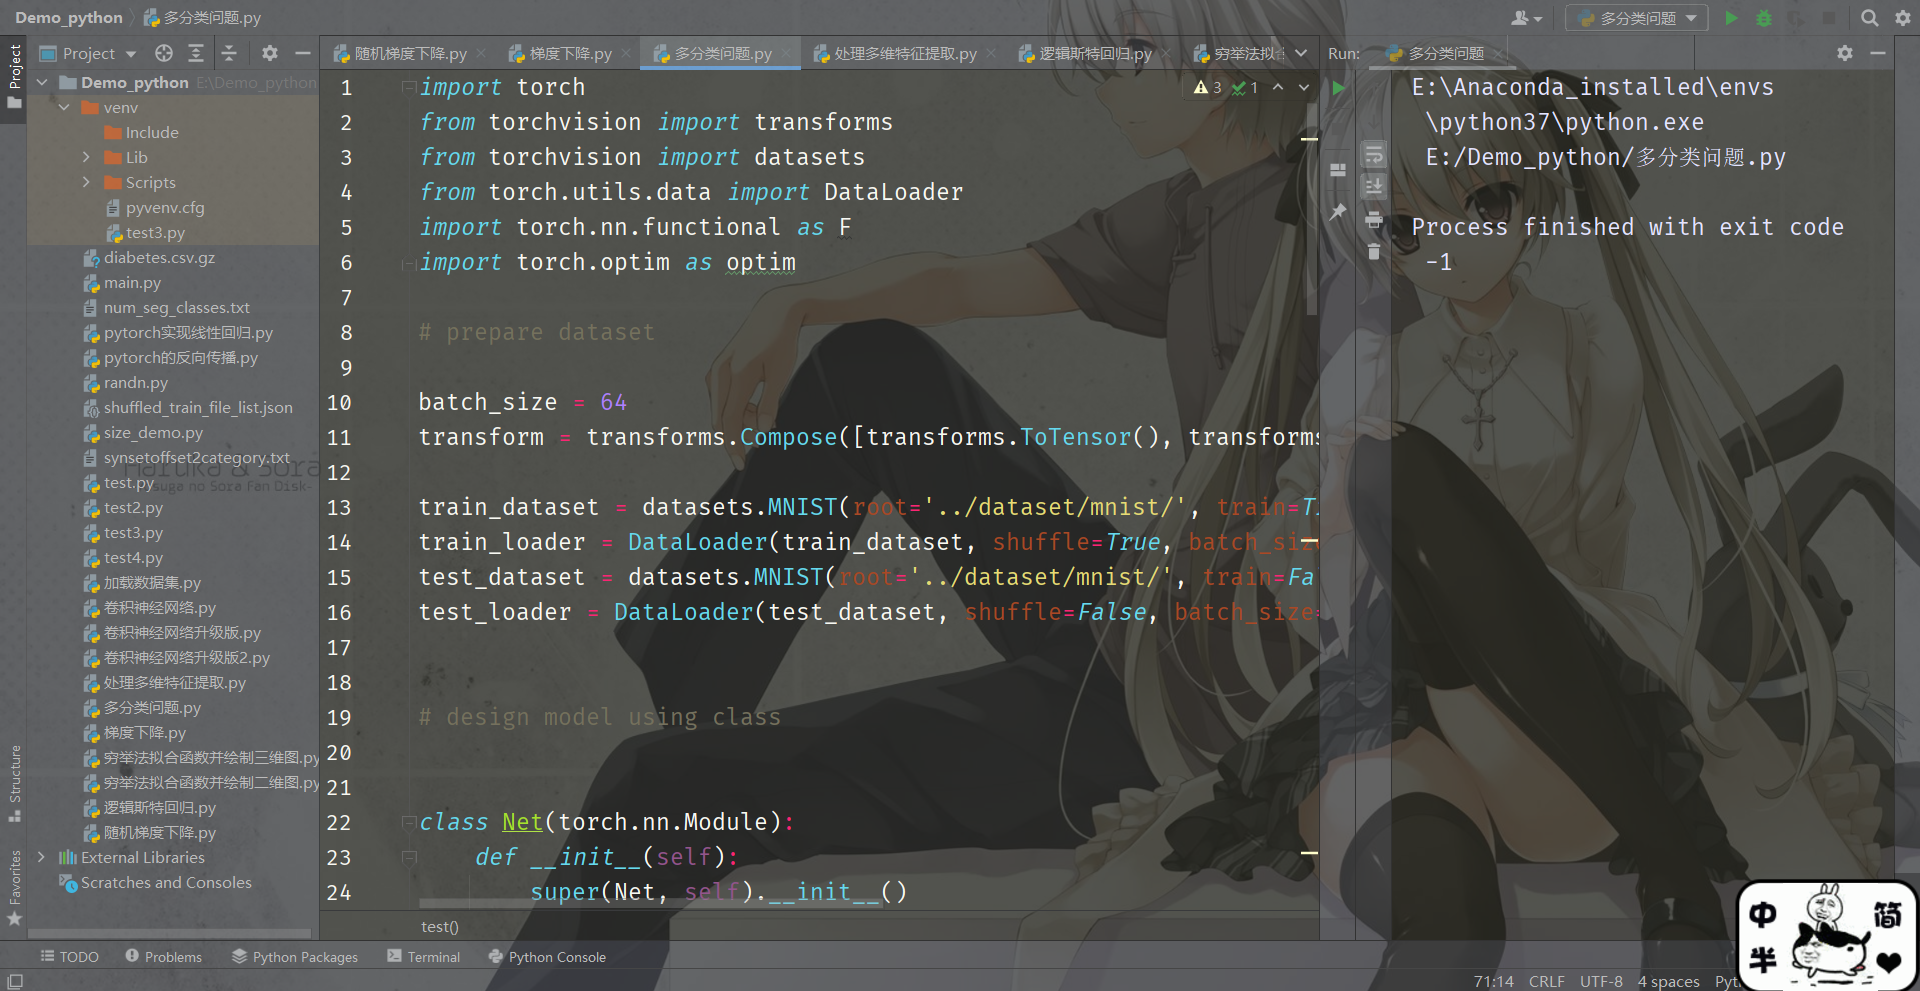This screenshot has width=1920, height=991.
Task: Expand the Scripts folder
Action: [86, 182]
